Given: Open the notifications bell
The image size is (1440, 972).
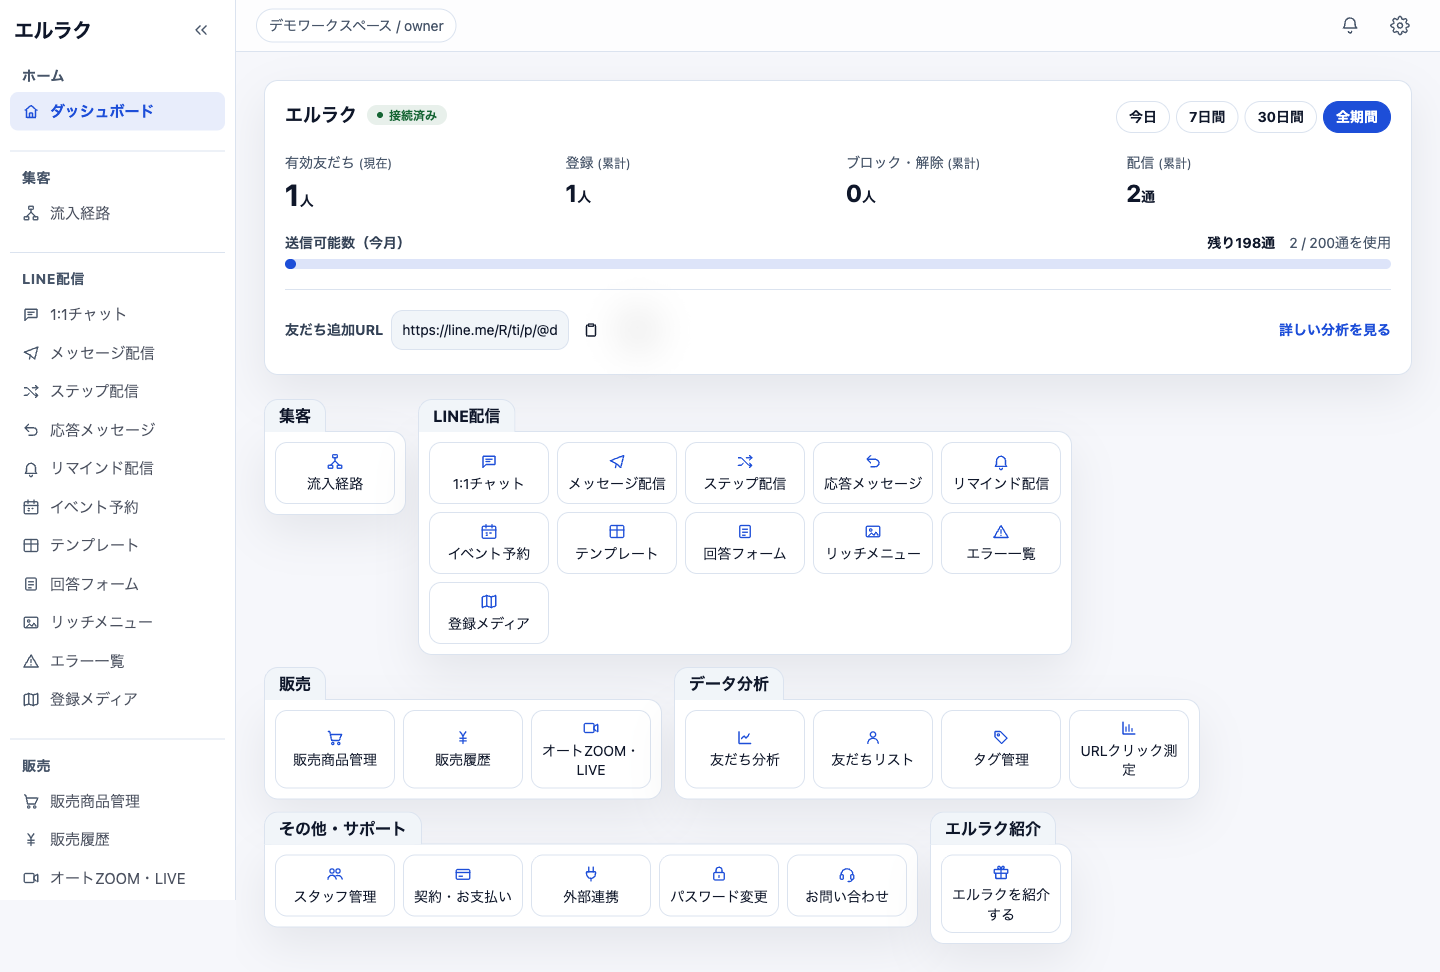Looking at the screenshot, I should (x=1350, y=26).
